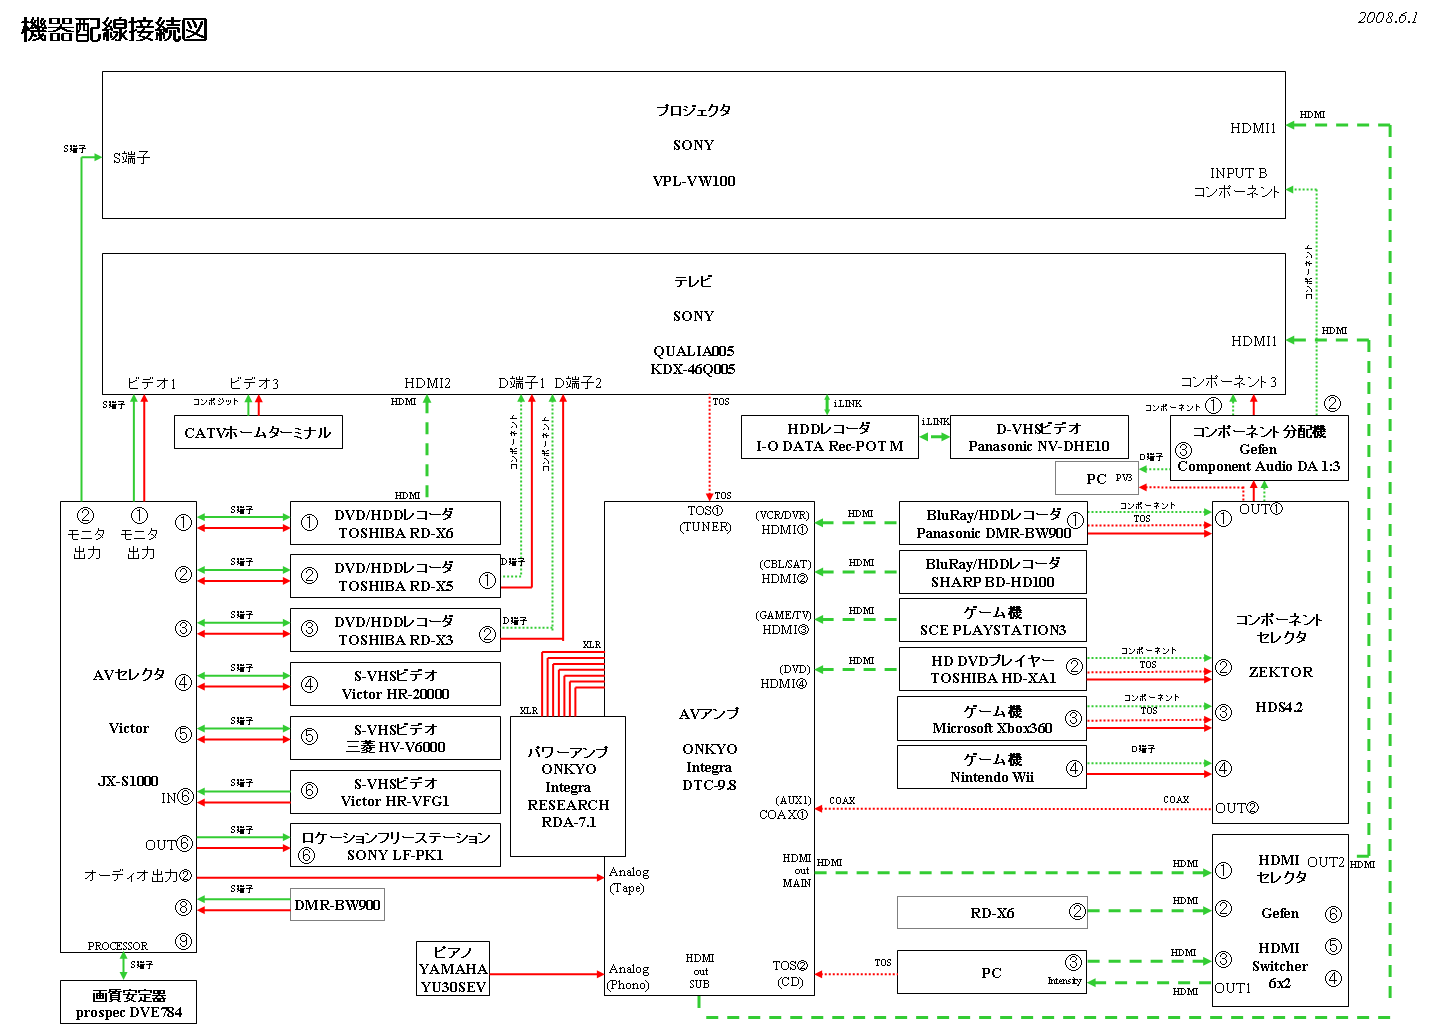Click the Gefen Component Audio DA 1:3 box
Screen dimensions: 1440x1024
click(1258, 449)
